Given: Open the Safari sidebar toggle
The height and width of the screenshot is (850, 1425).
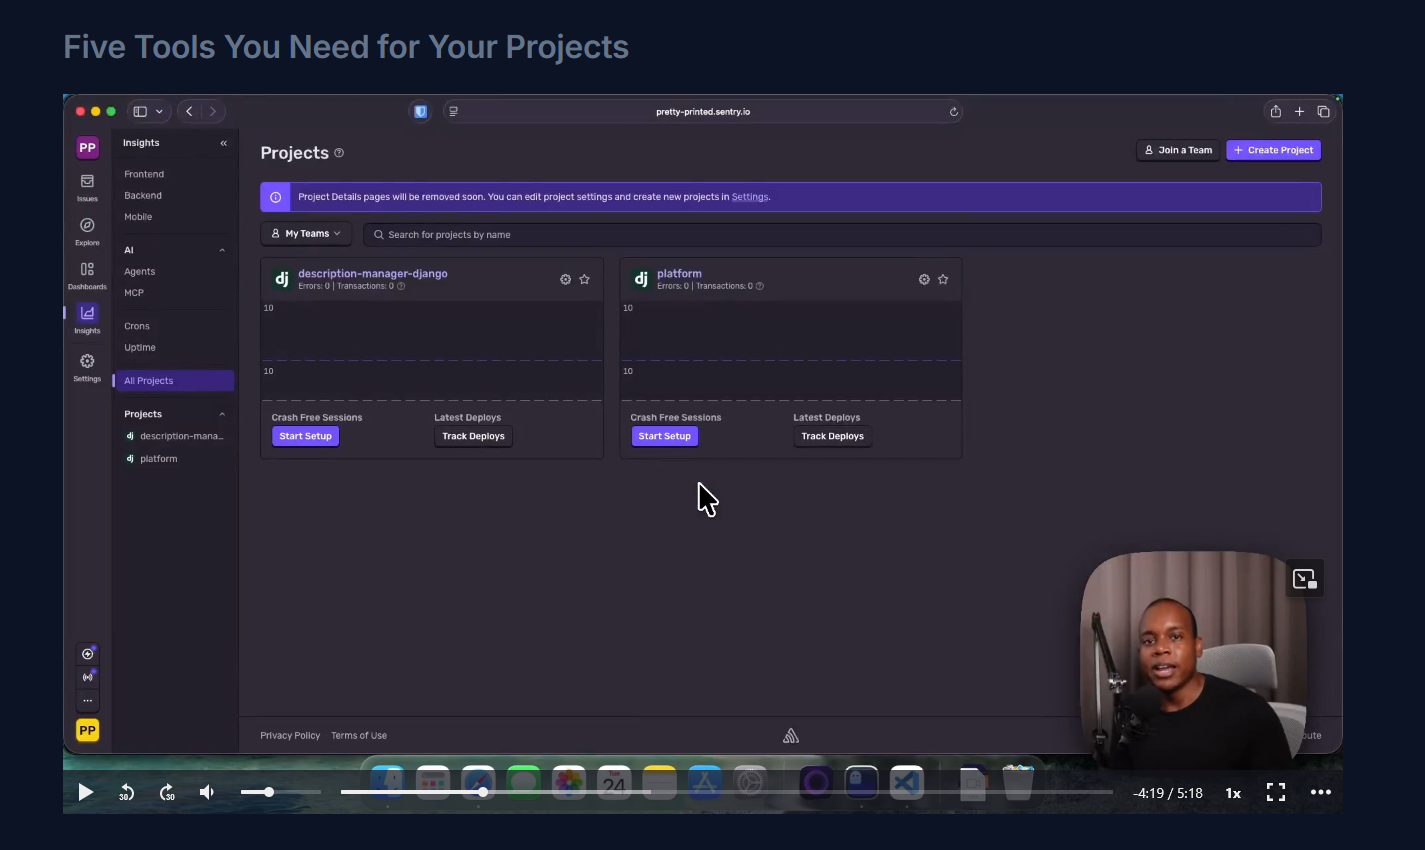Looking at the screenshot, I should coord(140,111).
